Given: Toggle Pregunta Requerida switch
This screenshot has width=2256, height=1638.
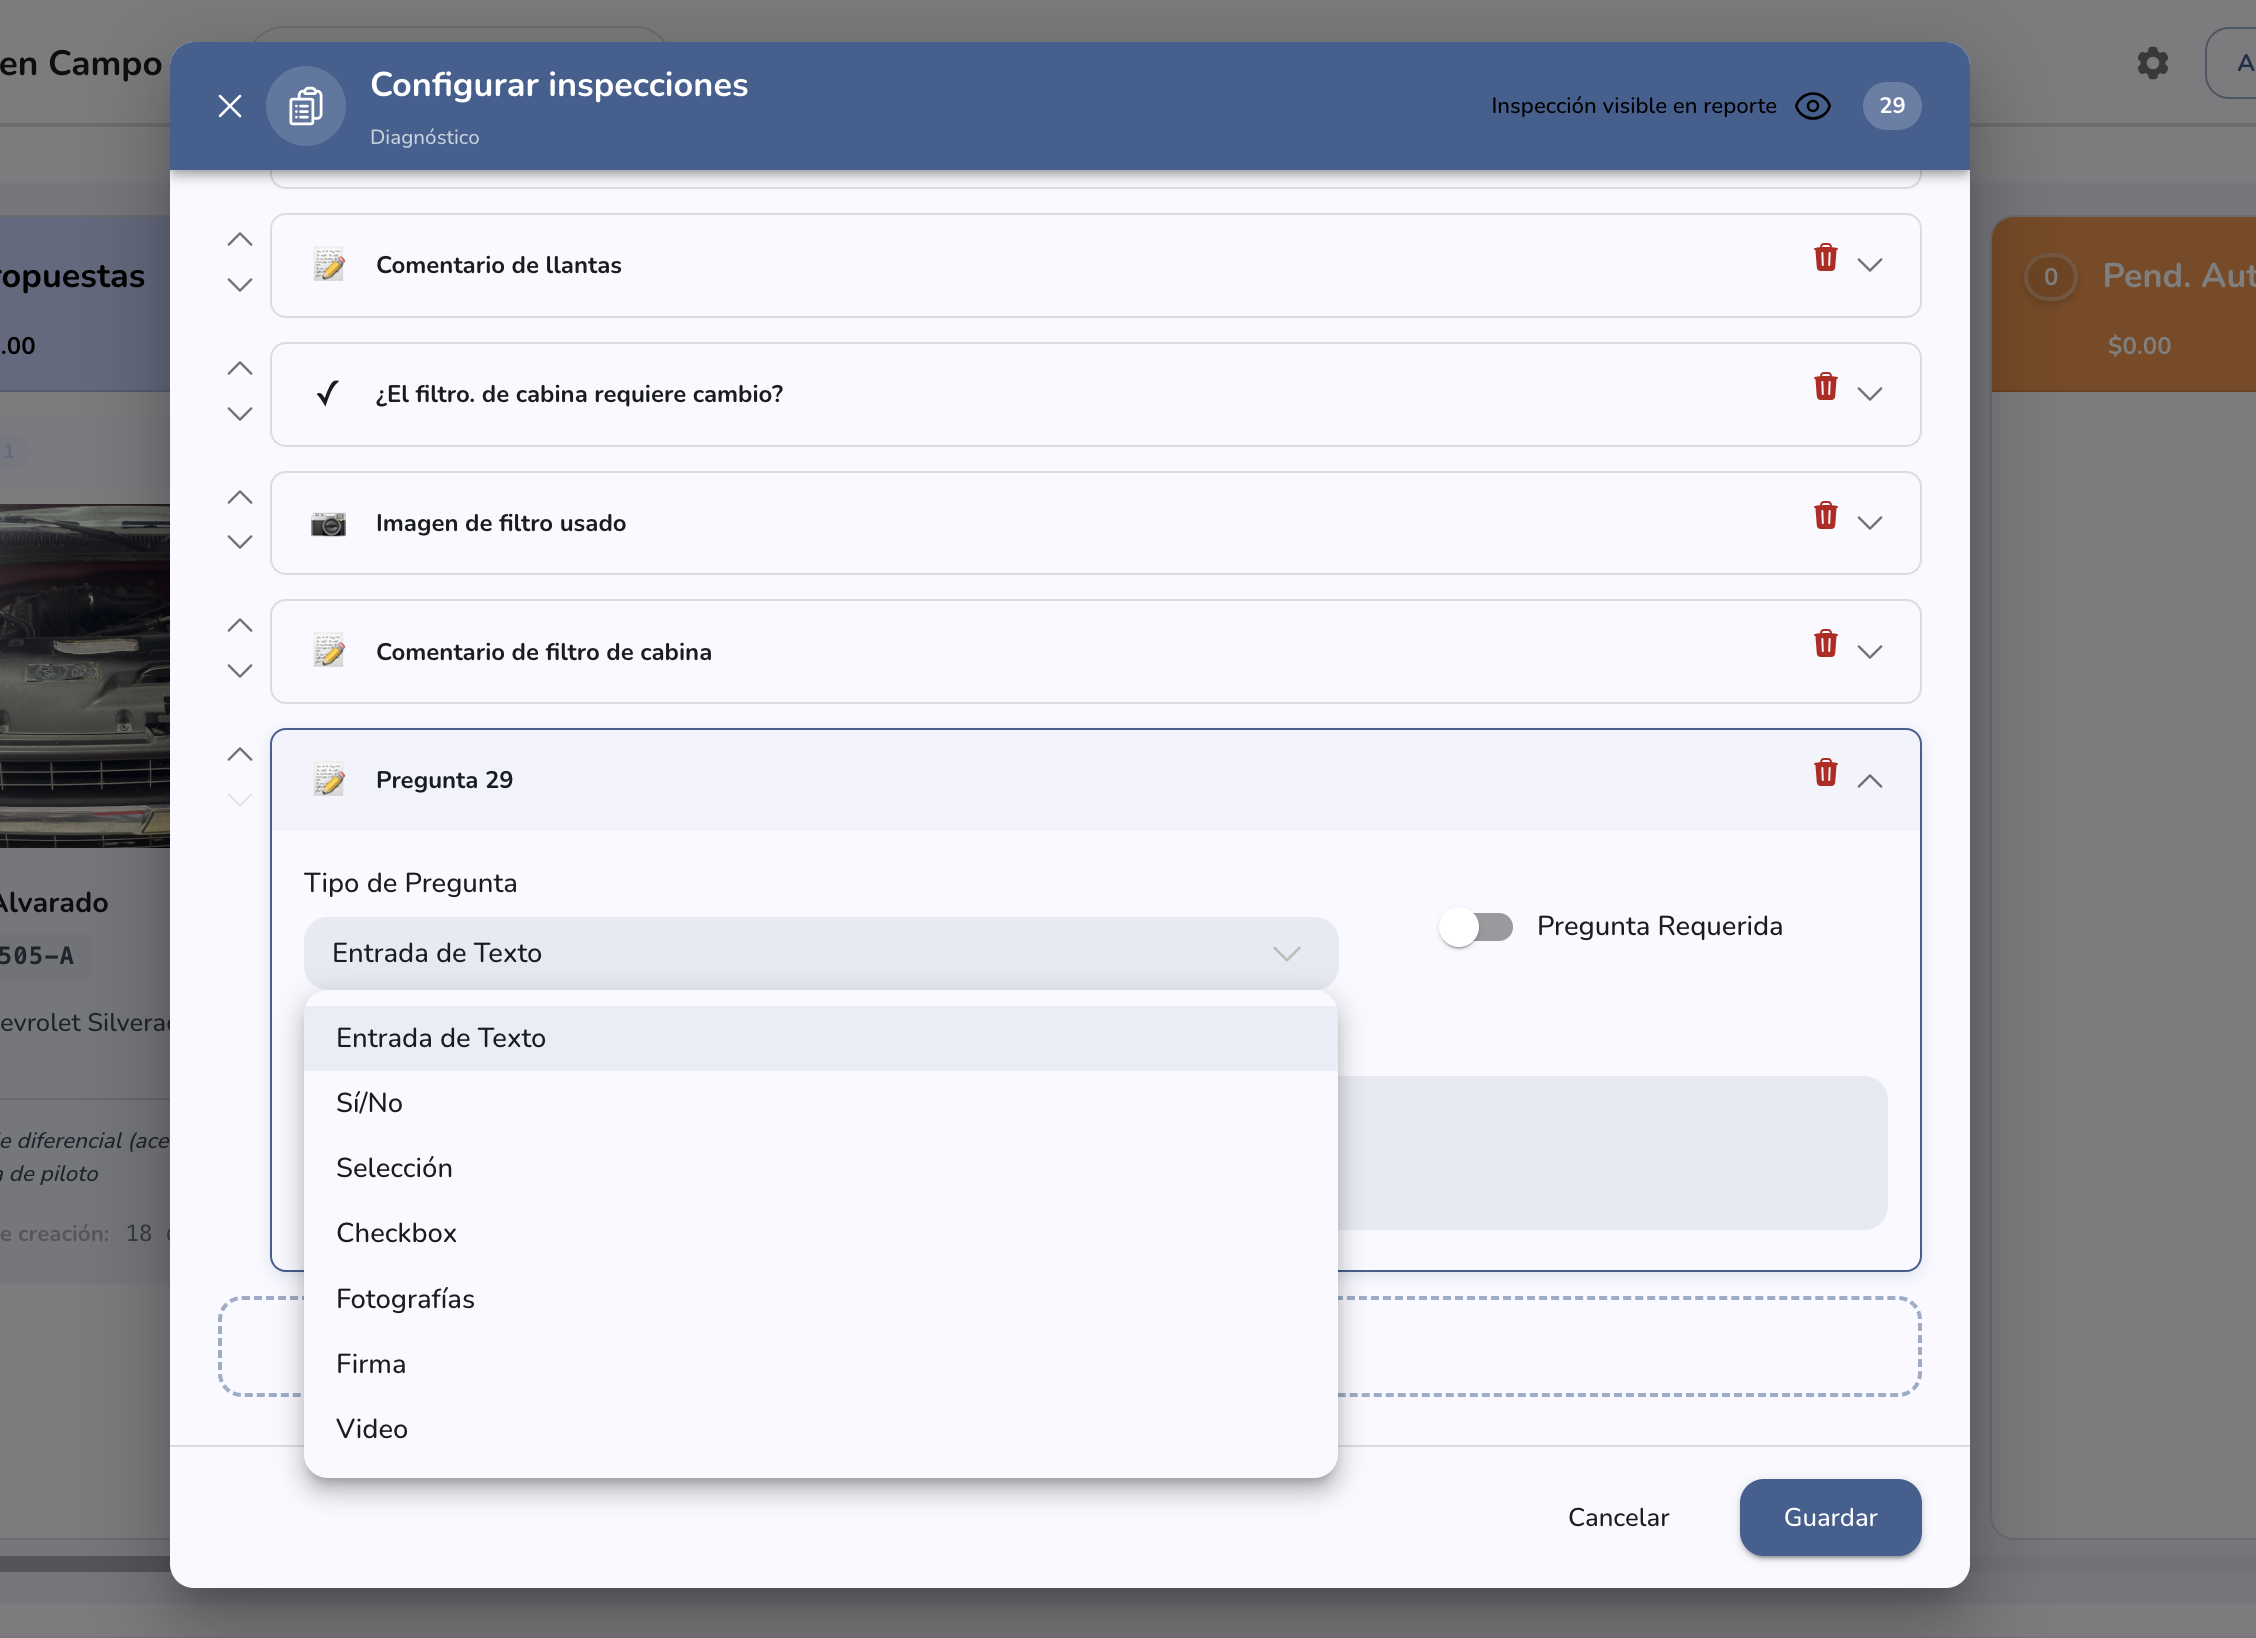Looking at the screenshot, I should pyautogui.click(x=1476, y=927).
